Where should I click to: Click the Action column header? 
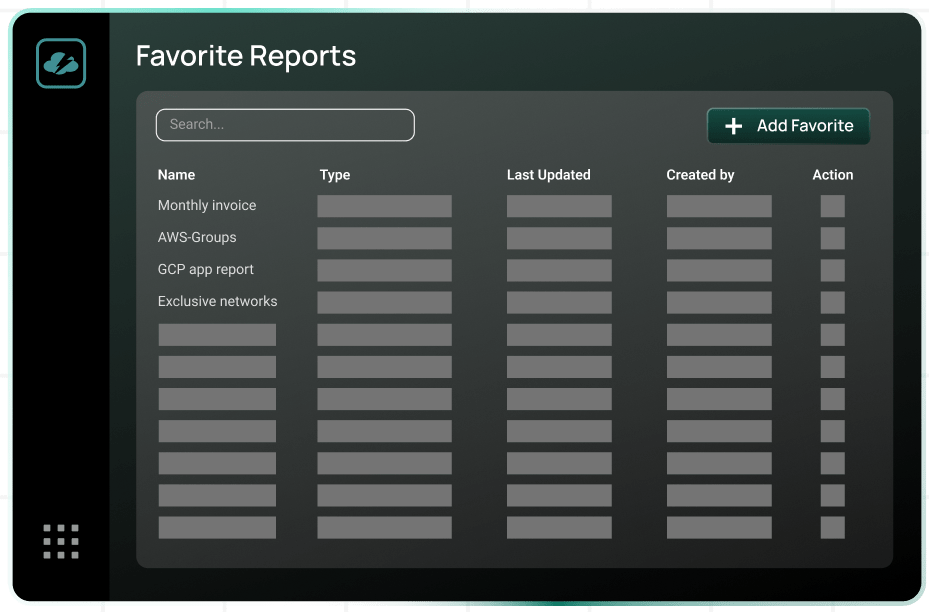832,175
